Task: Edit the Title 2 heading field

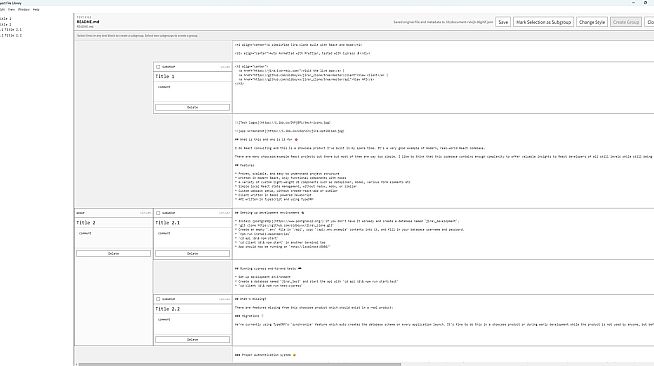Action: click(113, 223)
